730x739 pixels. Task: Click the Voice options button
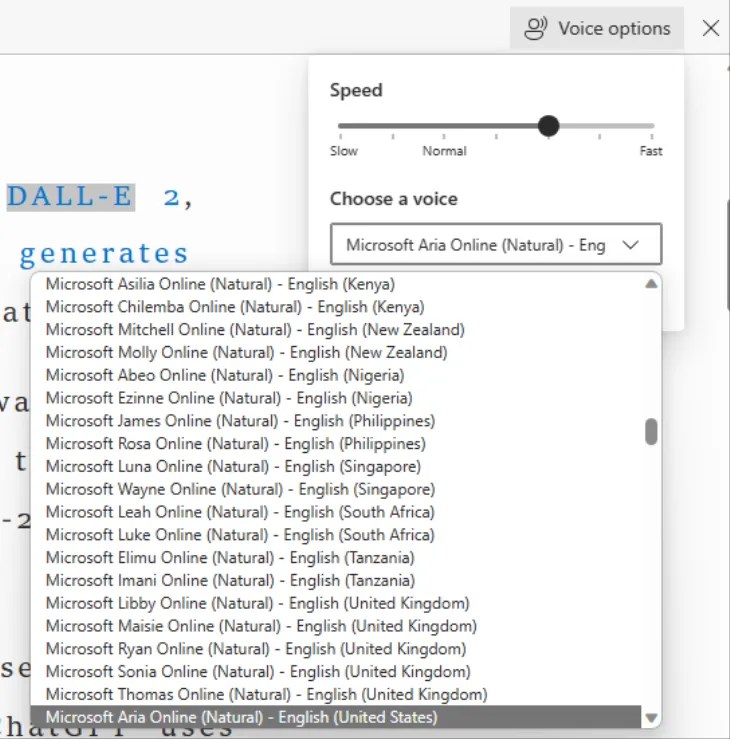[597, 28]
